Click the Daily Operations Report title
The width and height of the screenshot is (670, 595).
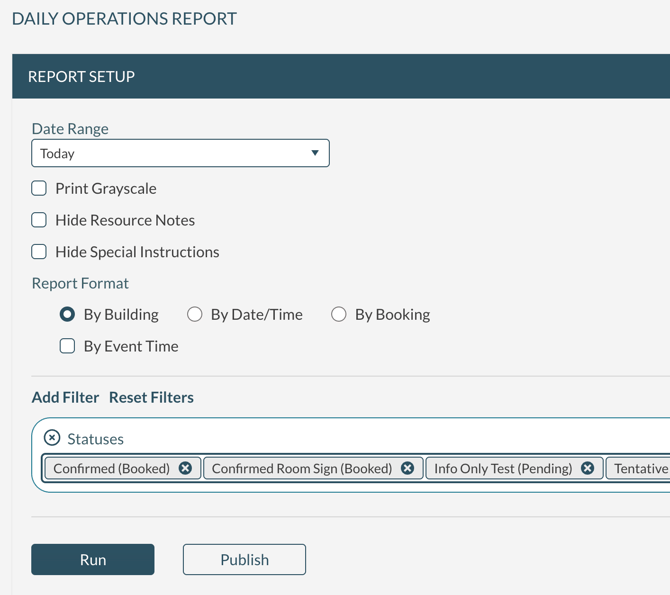tap(124, 19)
